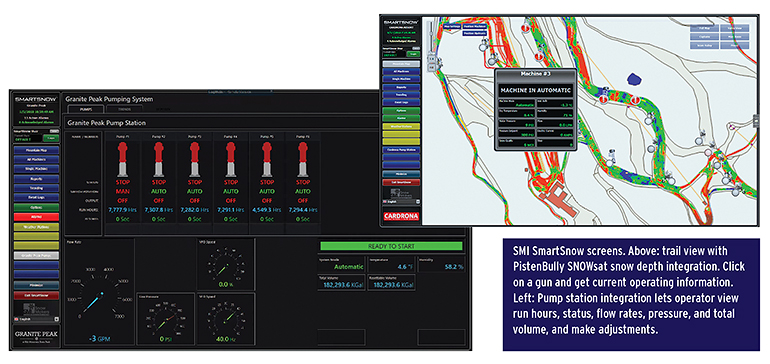Open English language dropdown in Cardrona sidebar
770x364 pixels.
coord(402,201)
